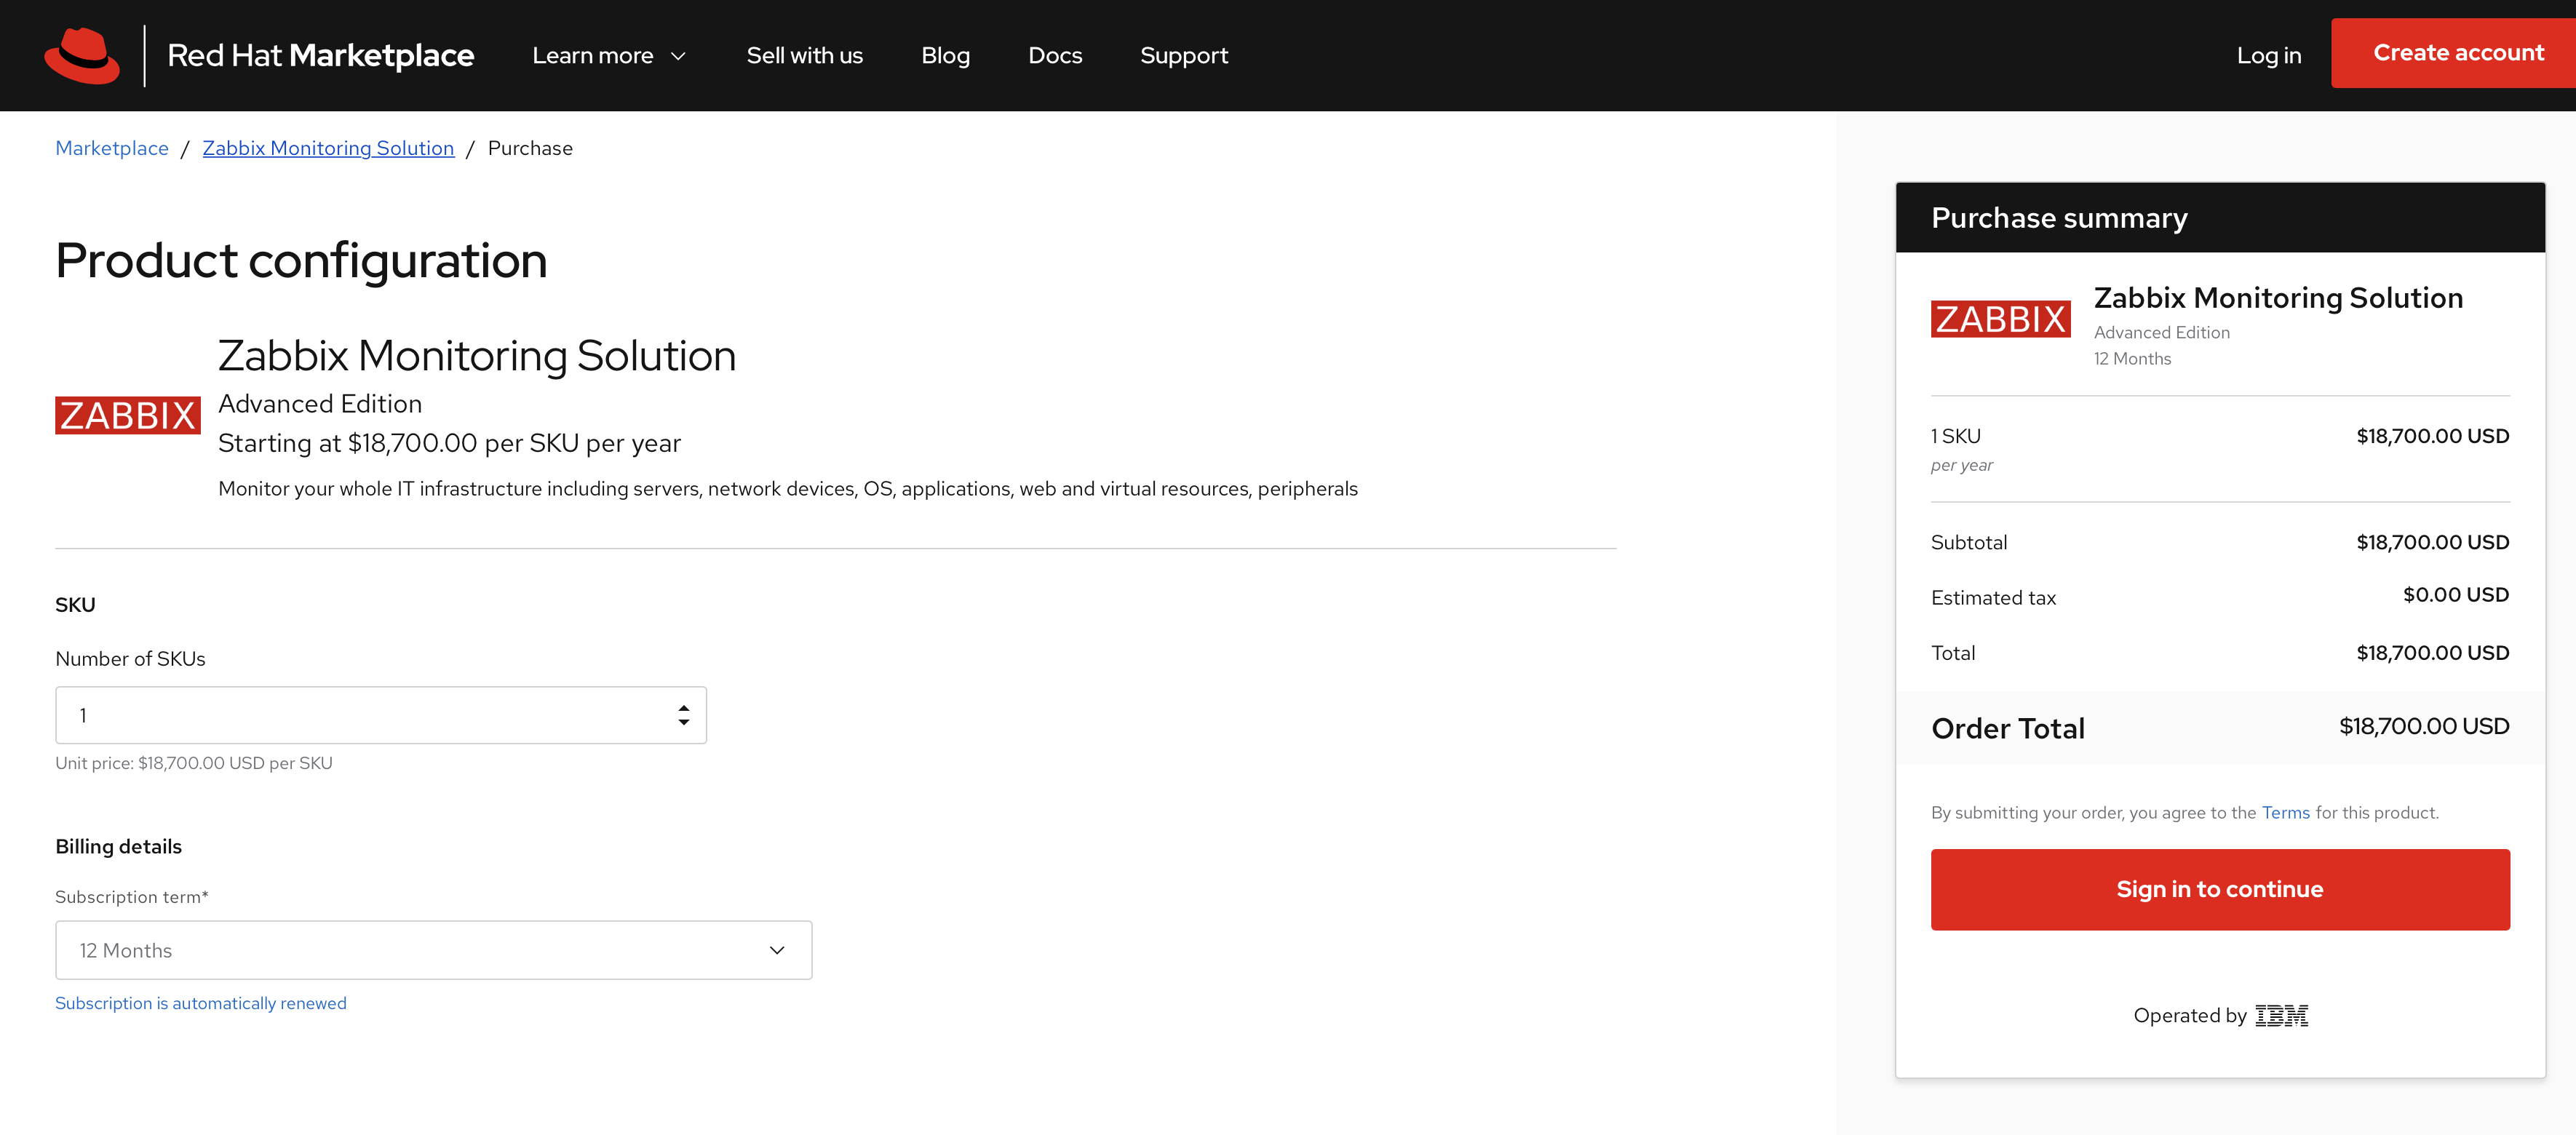The image size is (2576, 1135).
Task: Go to Zabbix Monitoring Solution breadcrumb
Action: (x=328, y=148)
